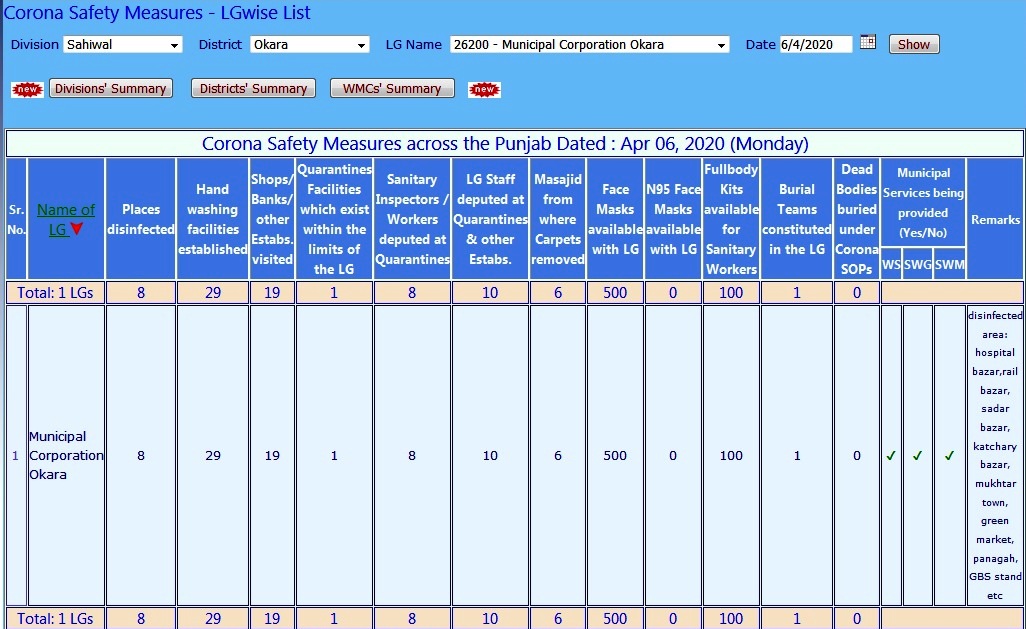Sort by the Name of LG link

pos(65,219)
